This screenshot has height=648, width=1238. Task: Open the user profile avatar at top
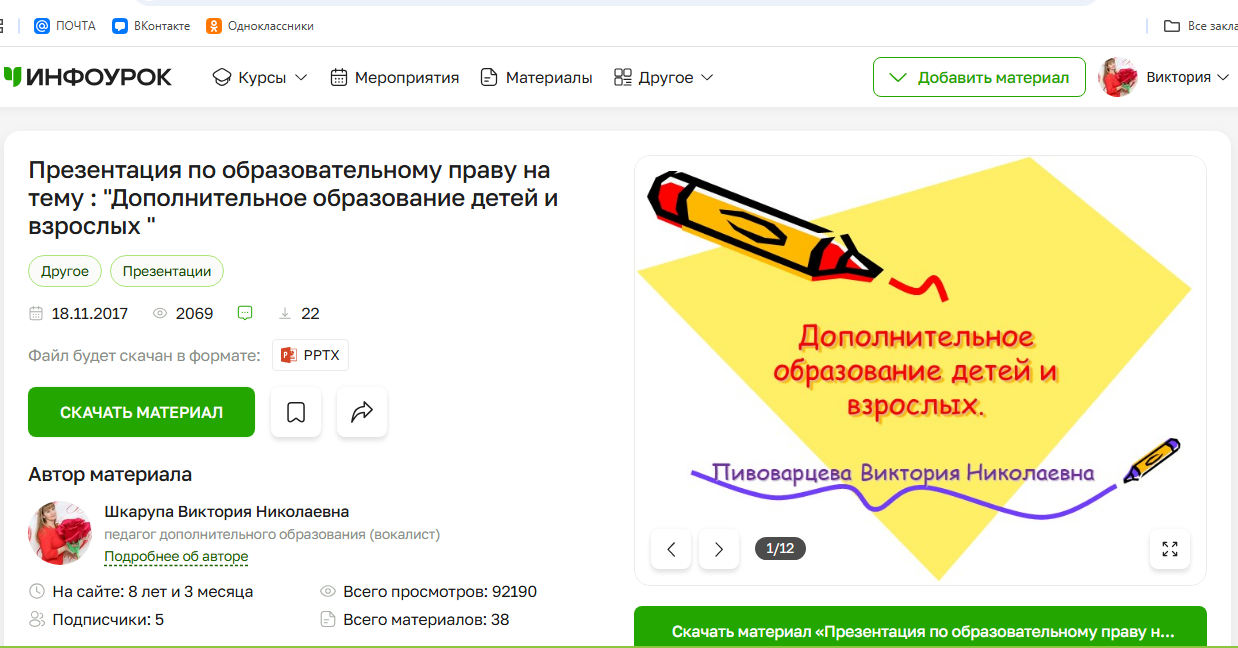pyautogui.click(x=1118, y=77)
